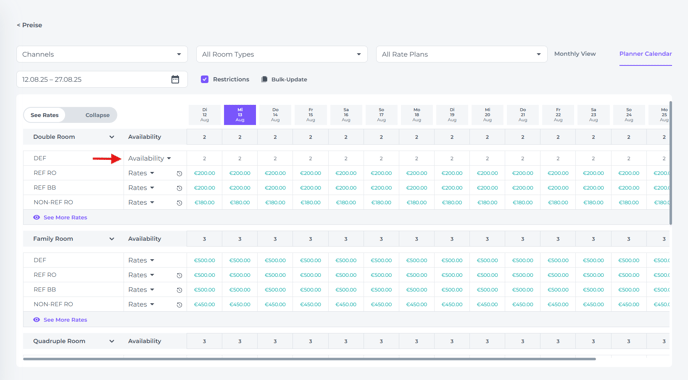Select the So 17 Aug column header

pos(381,115)
